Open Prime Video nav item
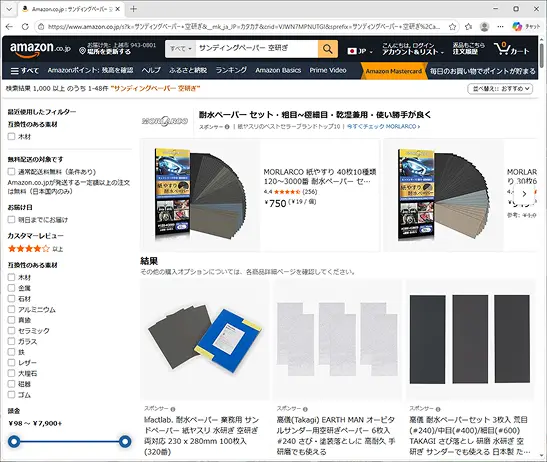 click(328, 70)
